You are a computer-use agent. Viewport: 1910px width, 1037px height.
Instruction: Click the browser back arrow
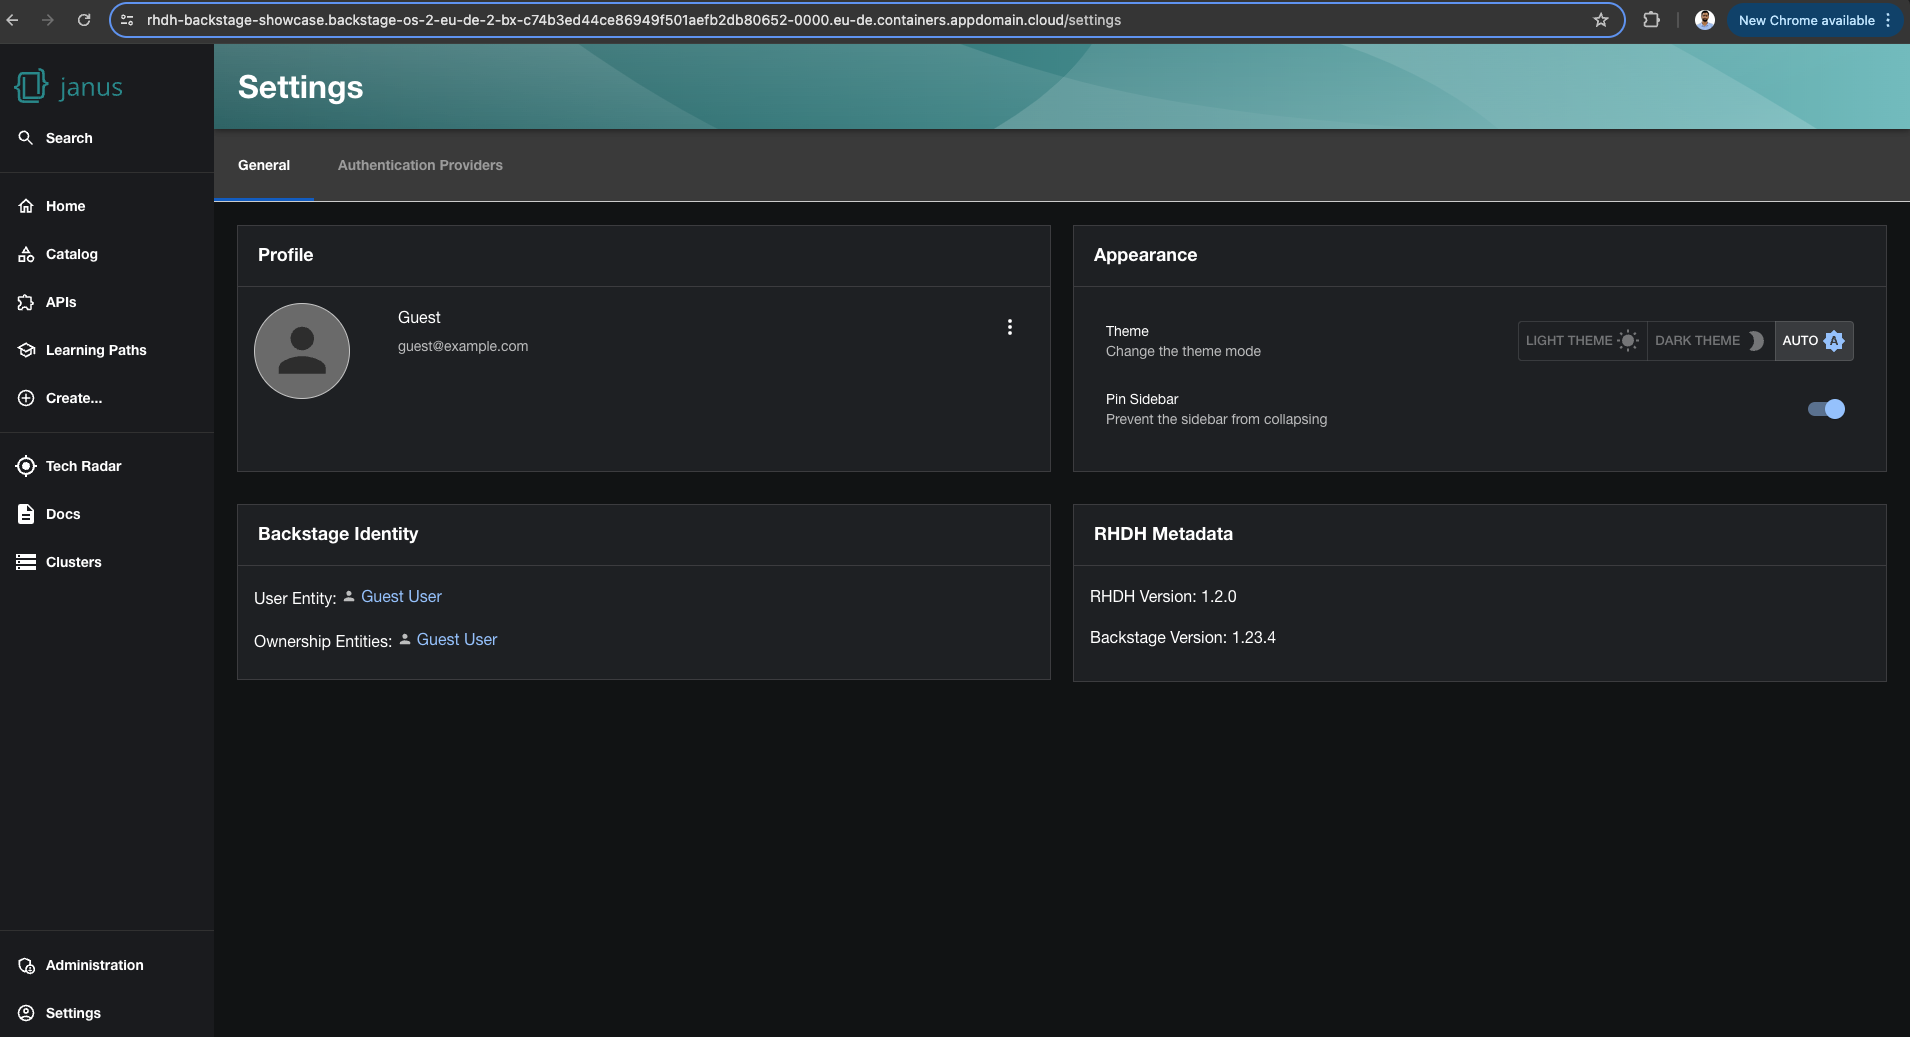[12, 20]
